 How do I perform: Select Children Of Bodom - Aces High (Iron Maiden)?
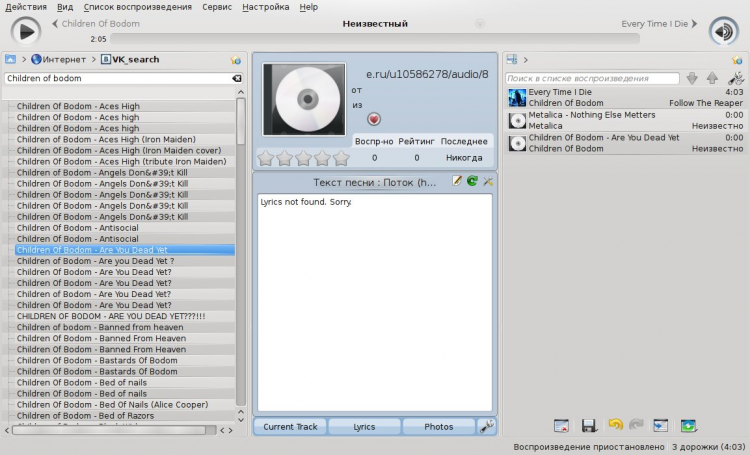tap(106, 139)
